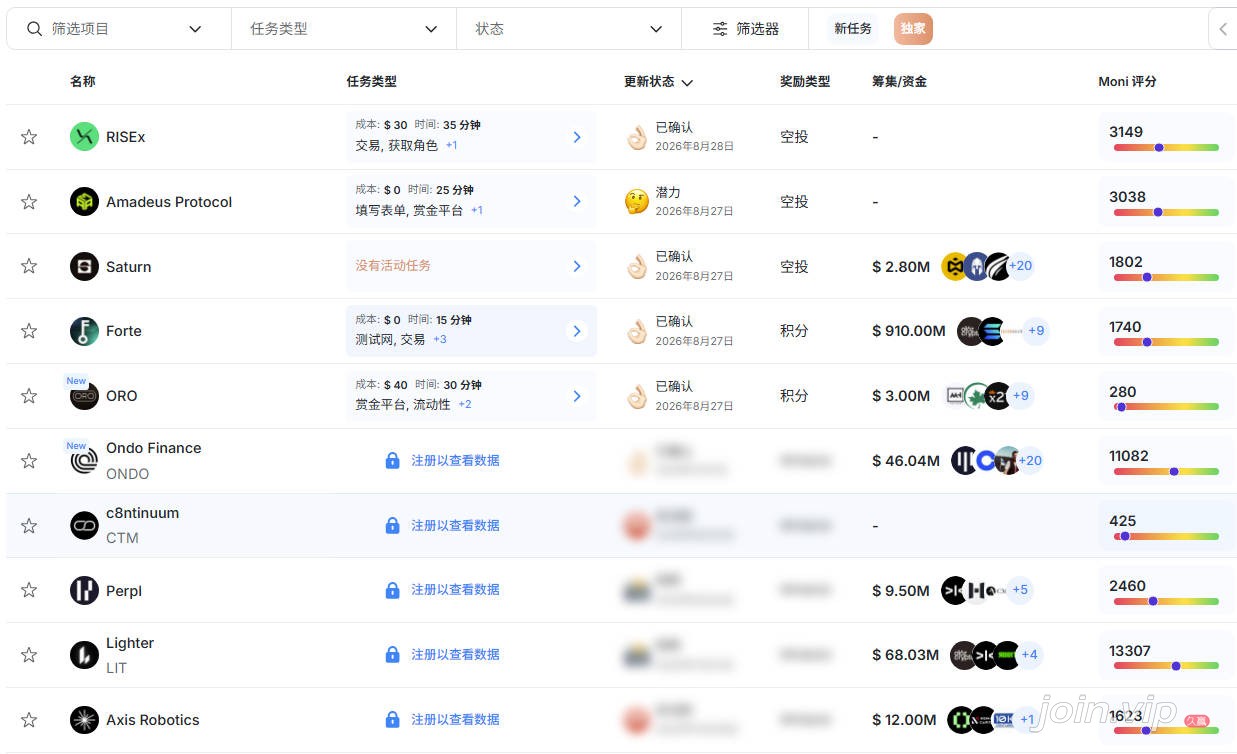This screenshot has height=754, width=1237.
Task: Star the c8ntinuum row
Action: [29, 525]
